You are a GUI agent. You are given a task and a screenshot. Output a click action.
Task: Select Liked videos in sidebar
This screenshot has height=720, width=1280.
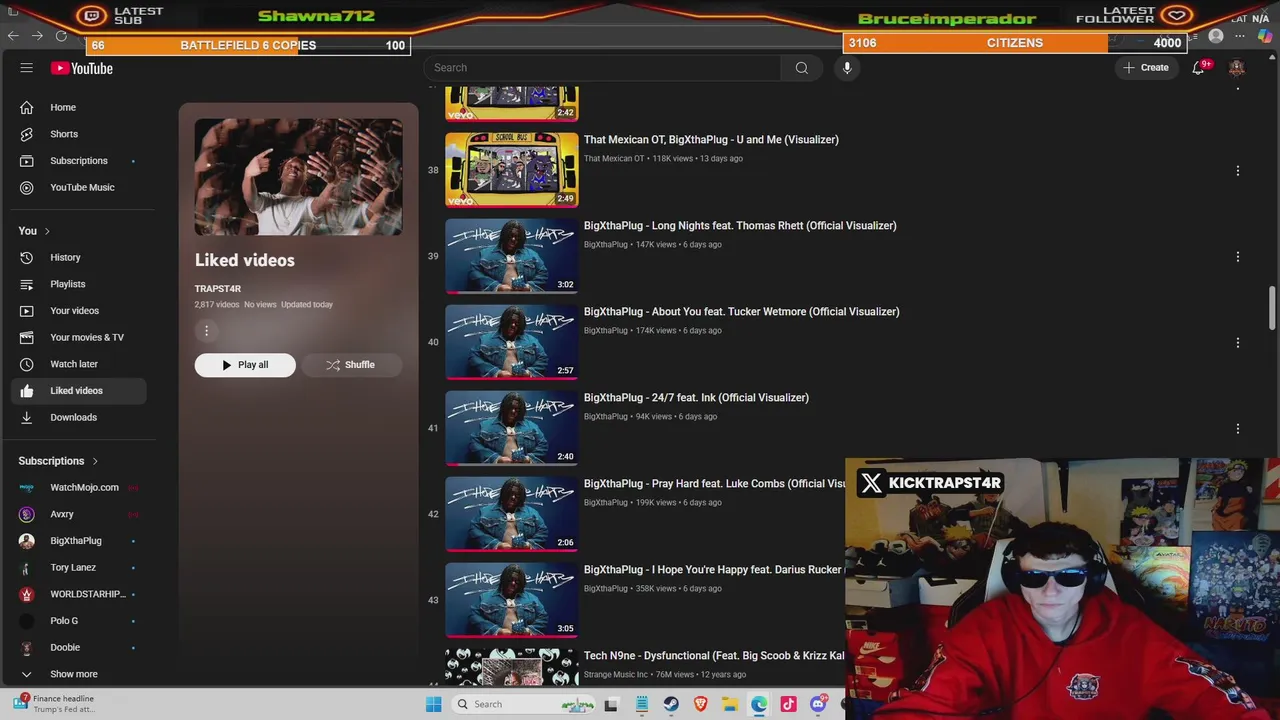coord(79,390)
